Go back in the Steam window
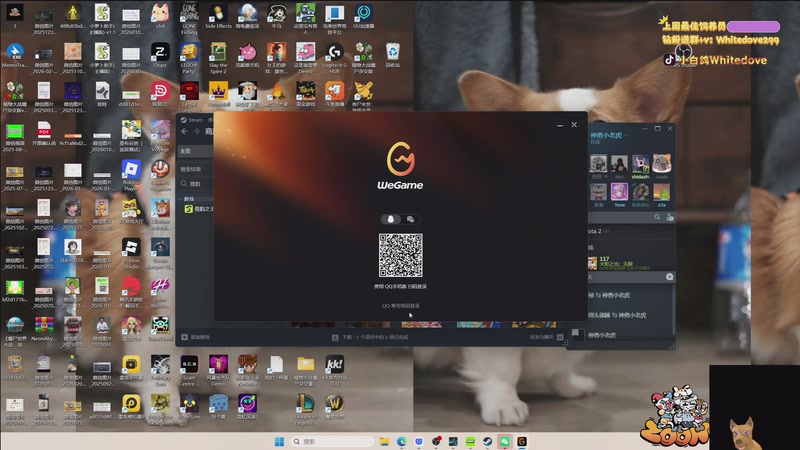 (x=185, y=132)
